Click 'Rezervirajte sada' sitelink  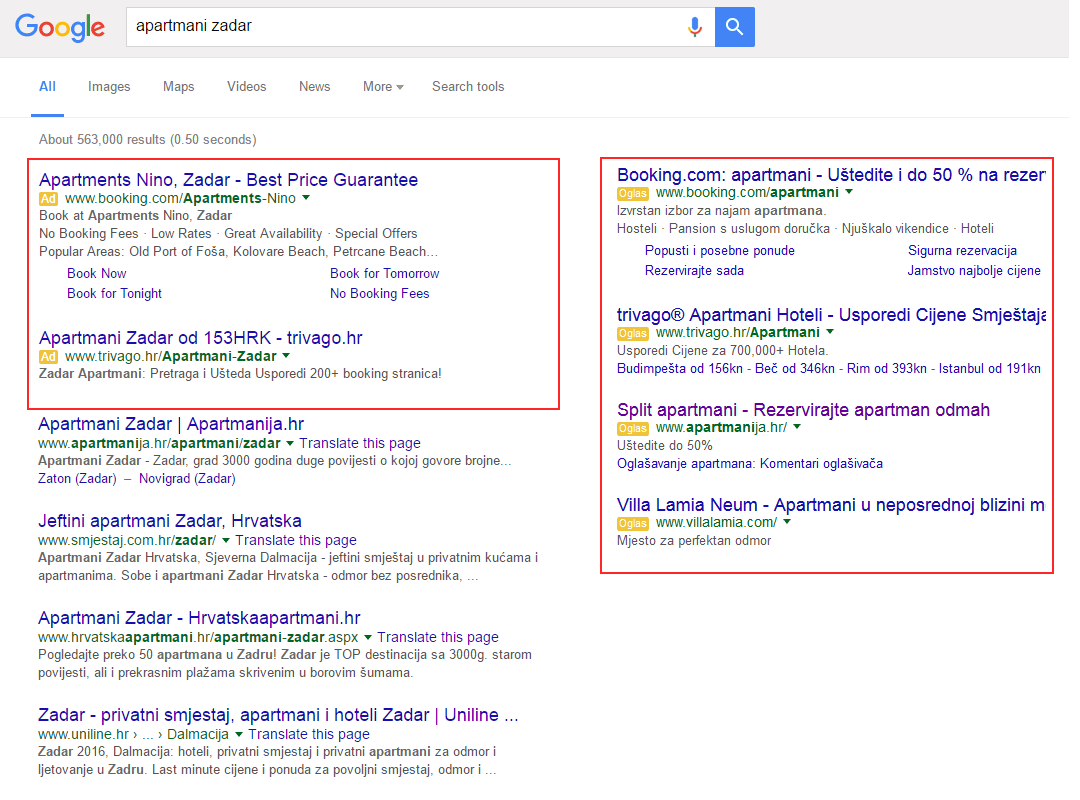pos(694,271)
